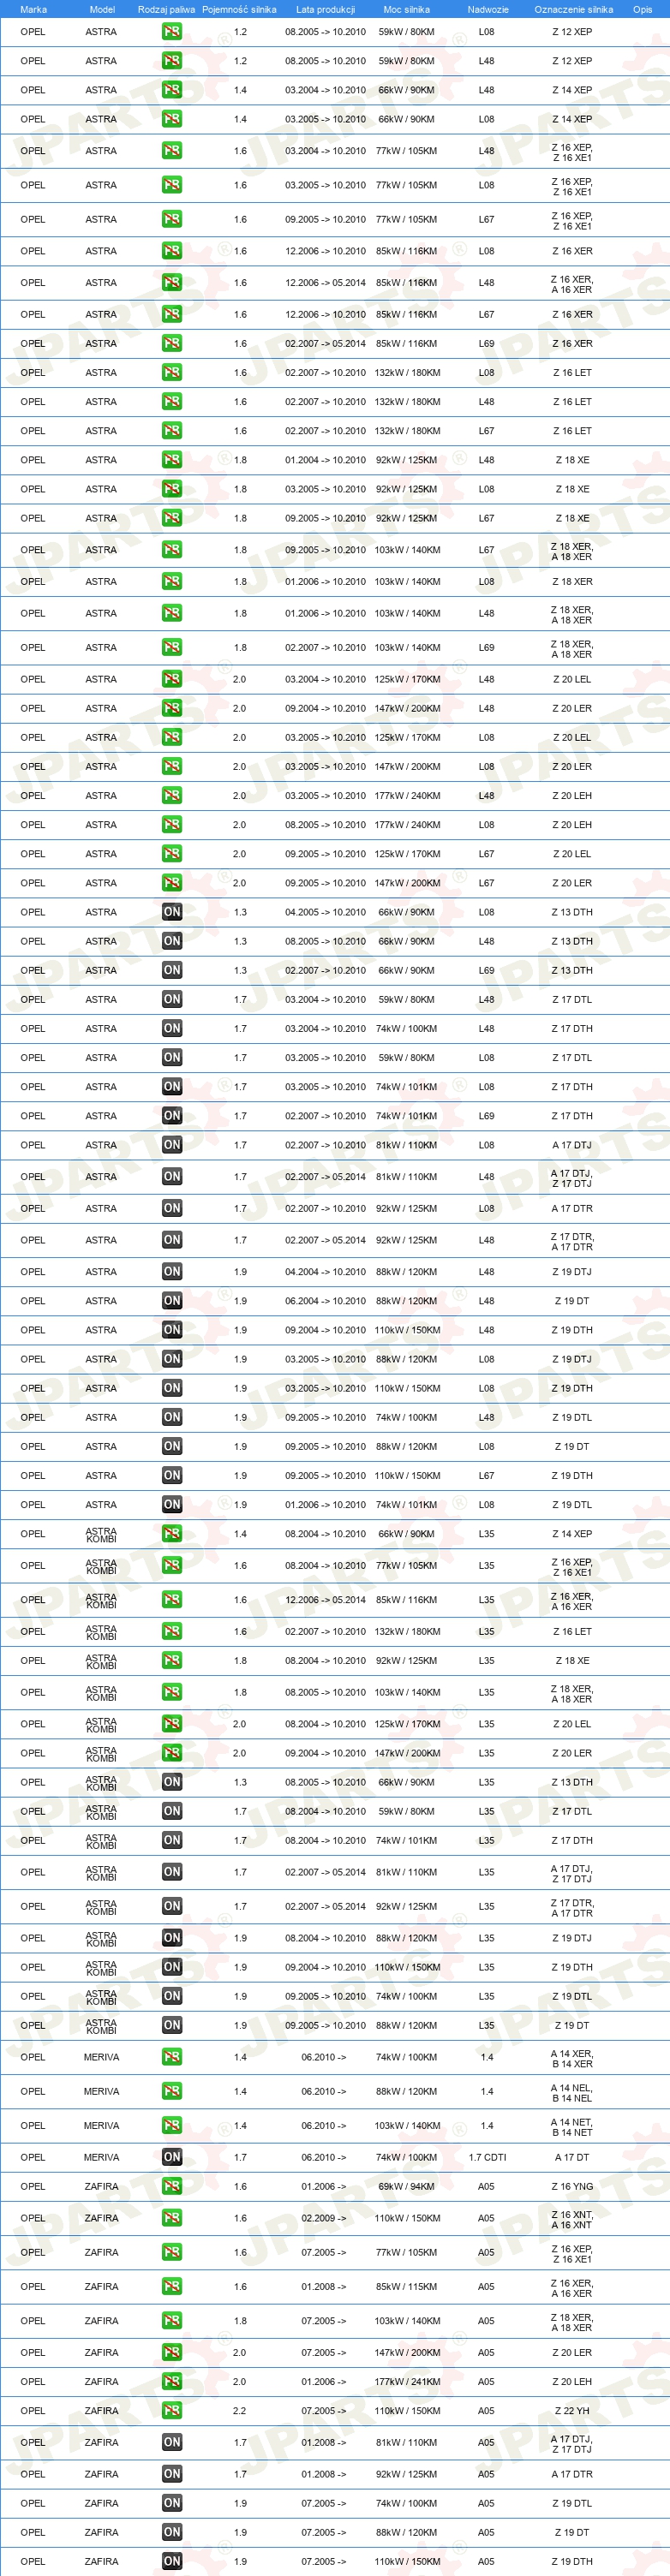The width and height of the screenshot is (670, 2576).
Task: Click petrol icon in Astra L48 Z 20 LEH row
Action: click(x=172, y=796)
